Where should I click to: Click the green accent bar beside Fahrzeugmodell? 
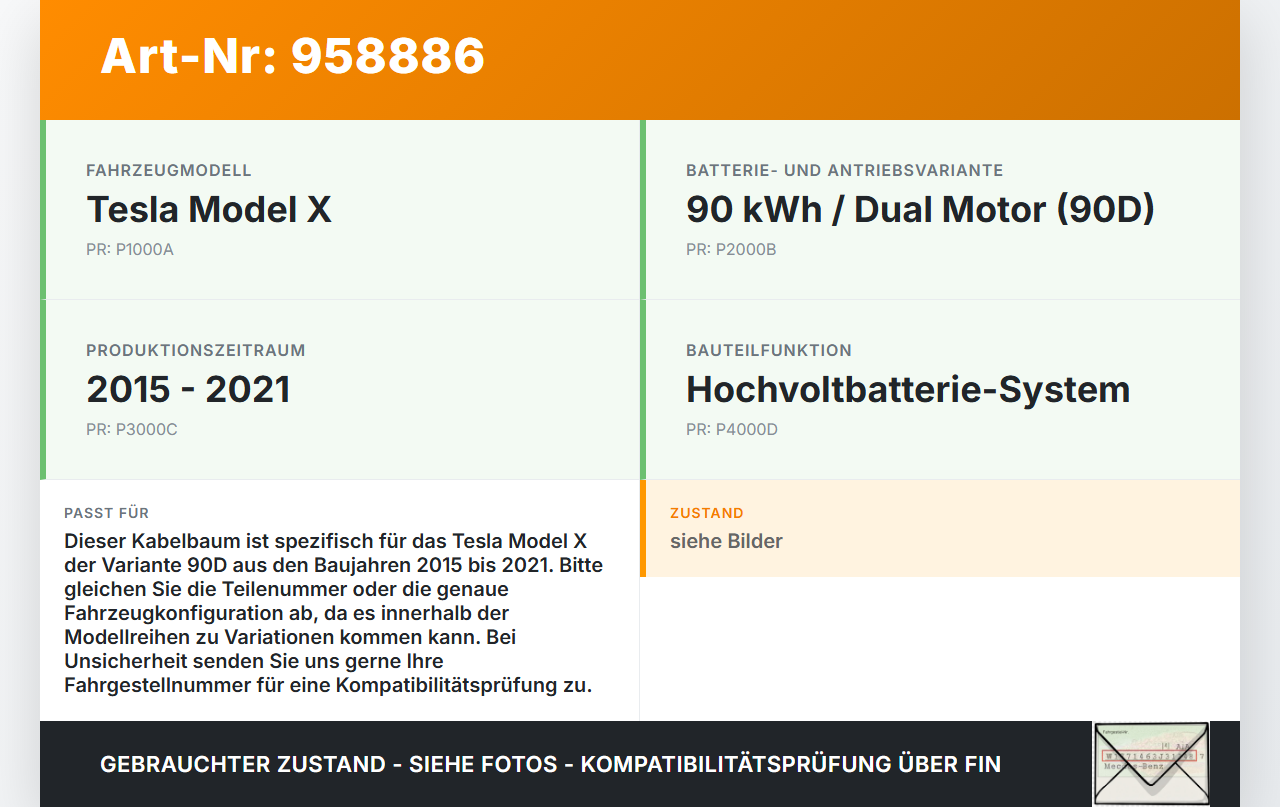coord(42,209)
